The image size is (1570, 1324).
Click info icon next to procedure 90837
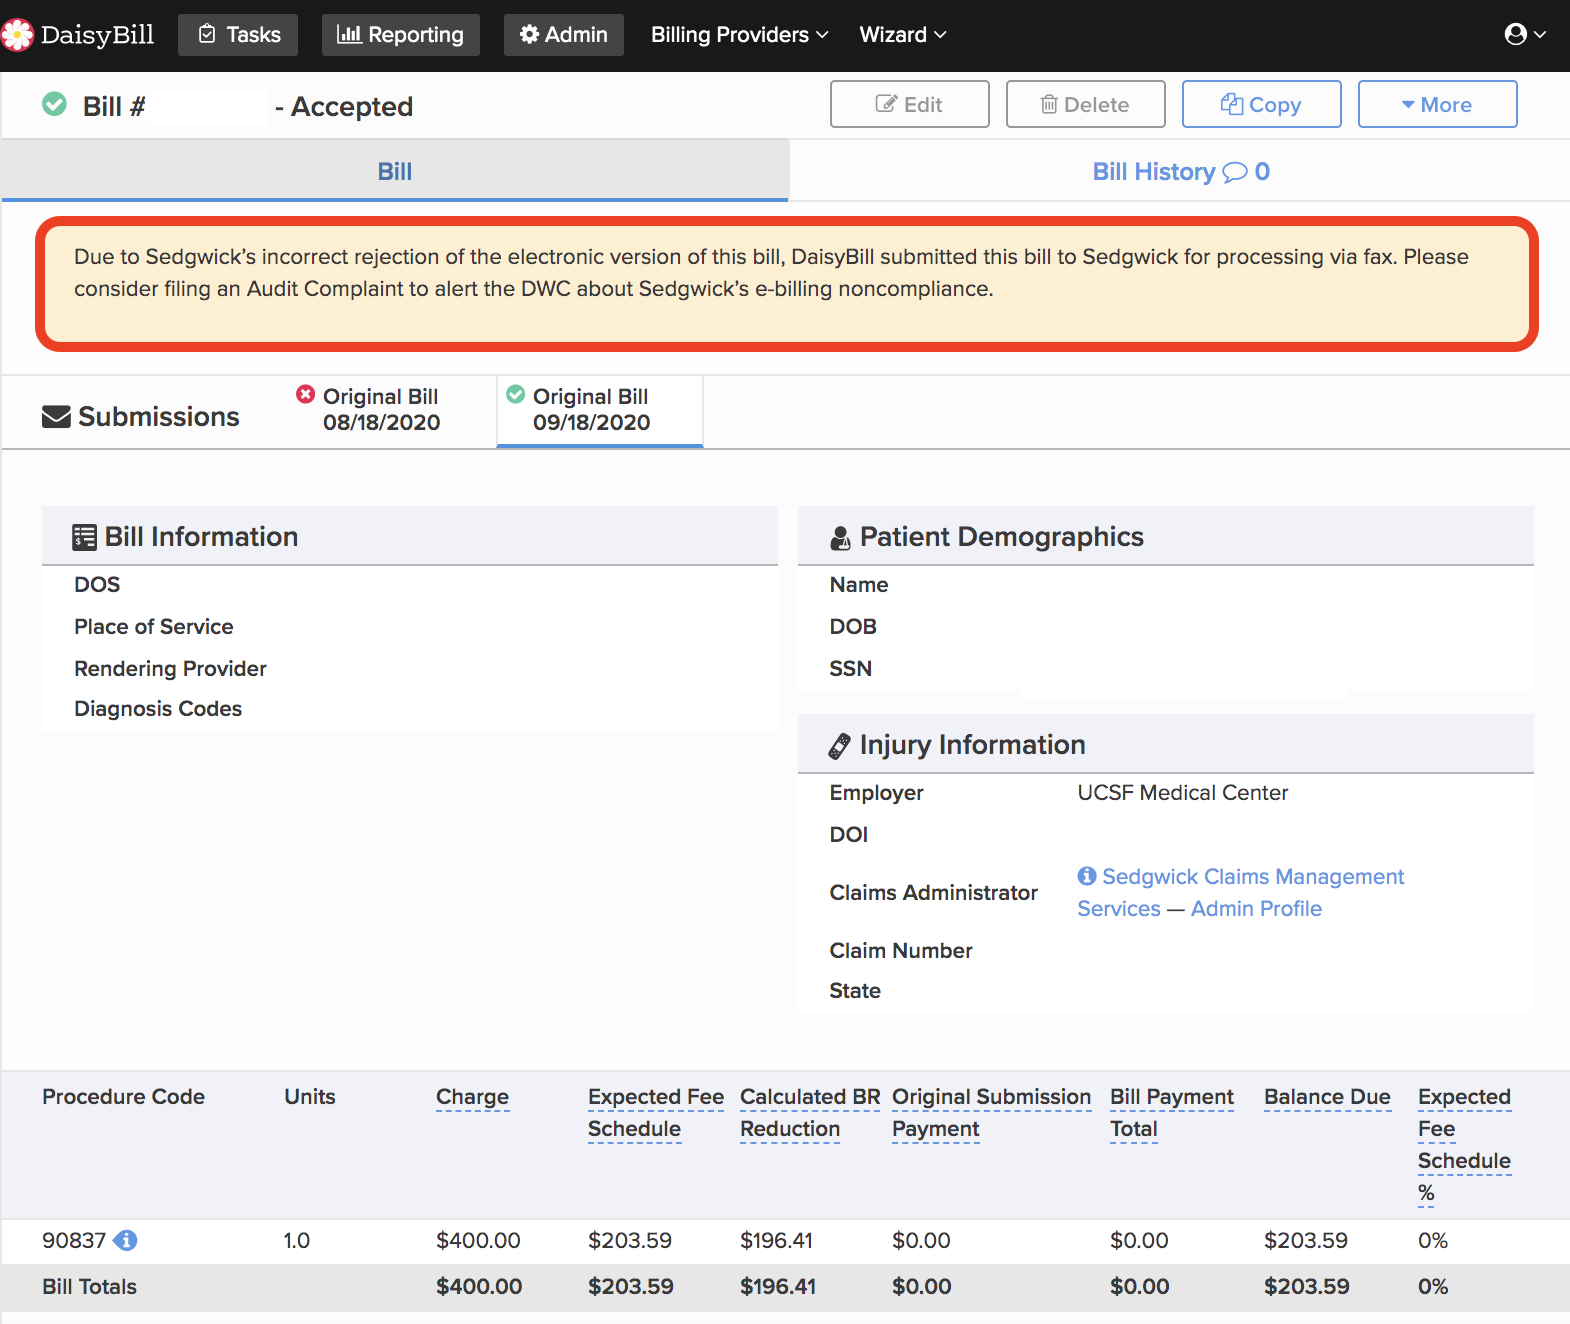(x=126, y=1240)
